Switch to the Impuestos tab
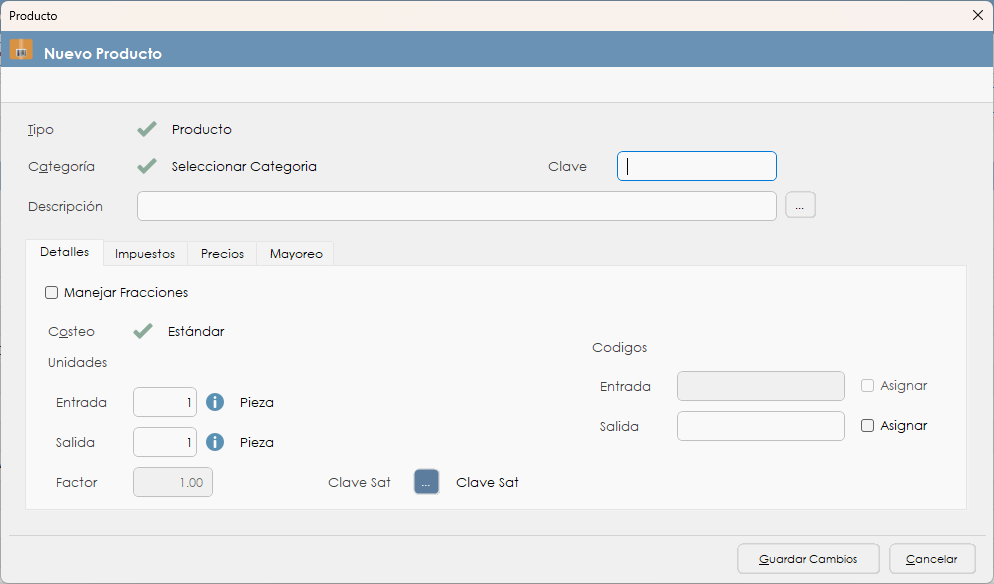994x584 pixels. [x=145, y=254]
